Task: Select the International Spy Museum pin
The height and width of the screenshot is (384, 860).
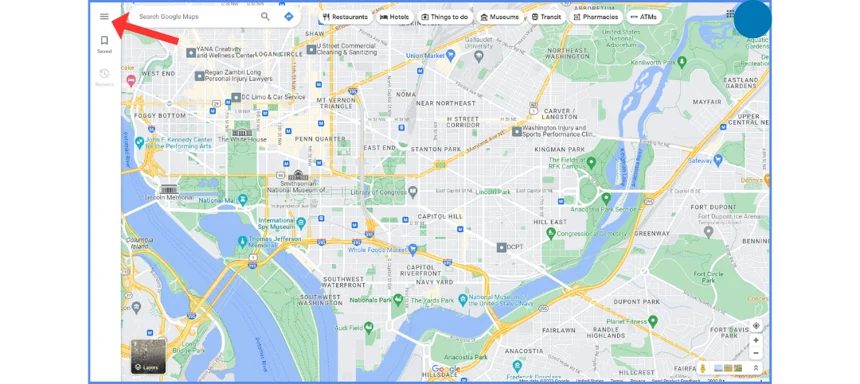Action: [x=301, y=222]
